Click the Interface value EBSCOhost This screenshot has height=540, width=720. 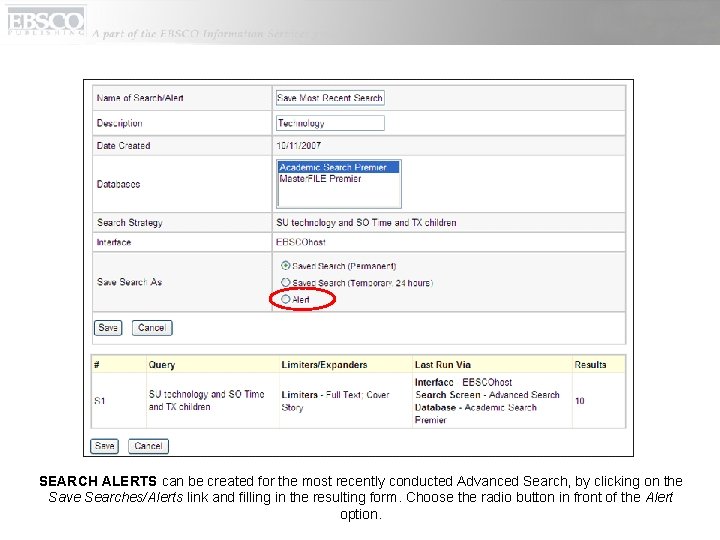(301, 242)
